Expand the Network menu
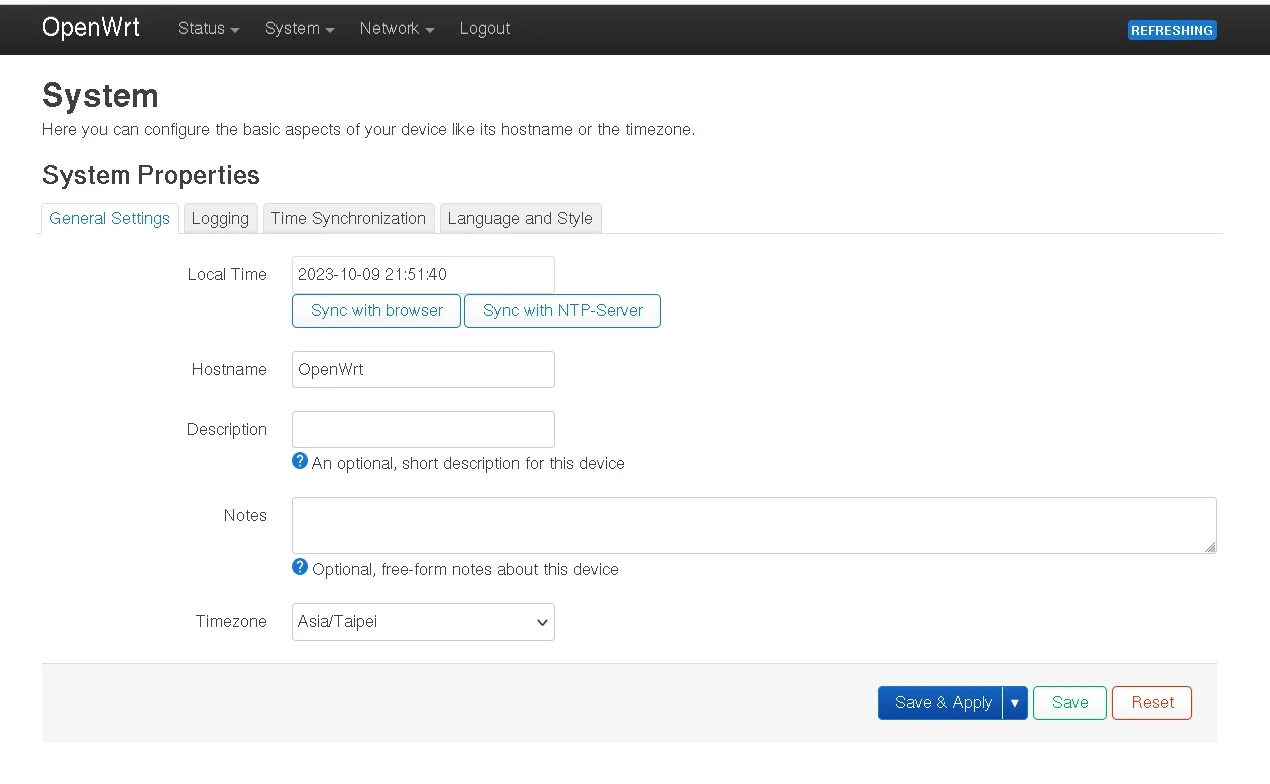This screenshot has height=784, width=1270. 396,28
